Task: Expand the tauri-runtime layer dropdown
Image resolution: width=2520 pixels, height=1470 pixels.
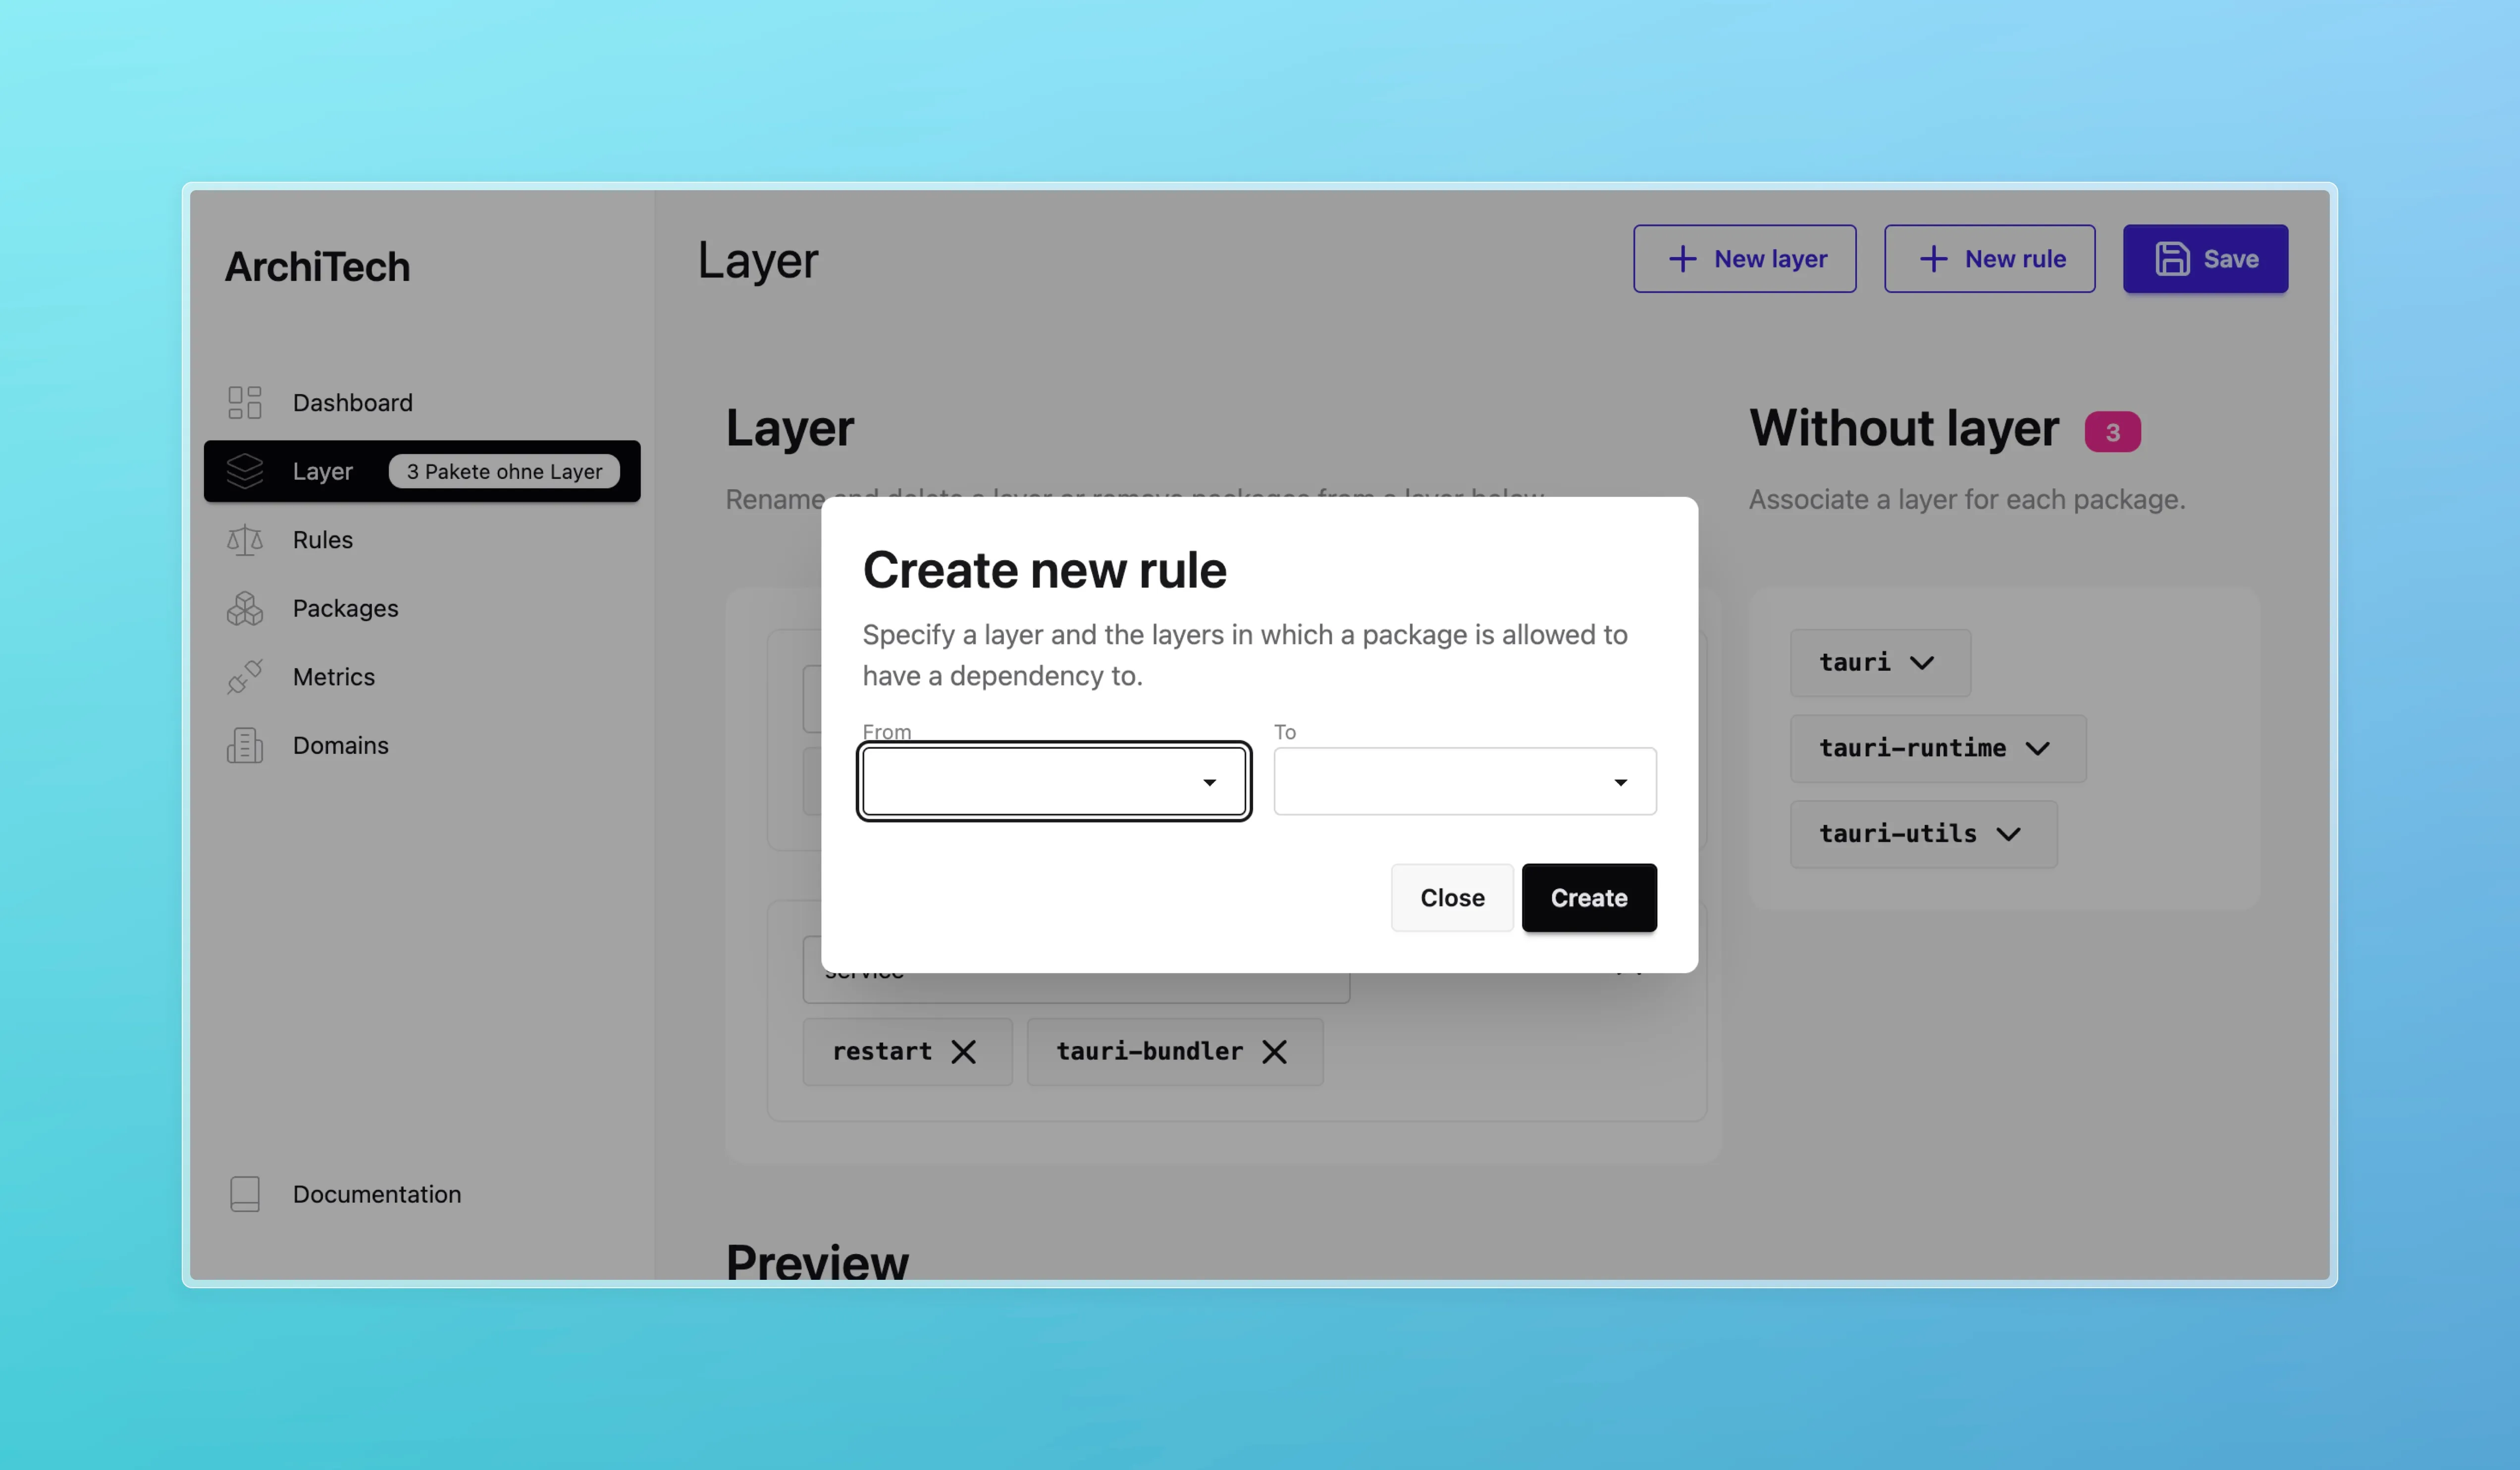Action: 1937,748
